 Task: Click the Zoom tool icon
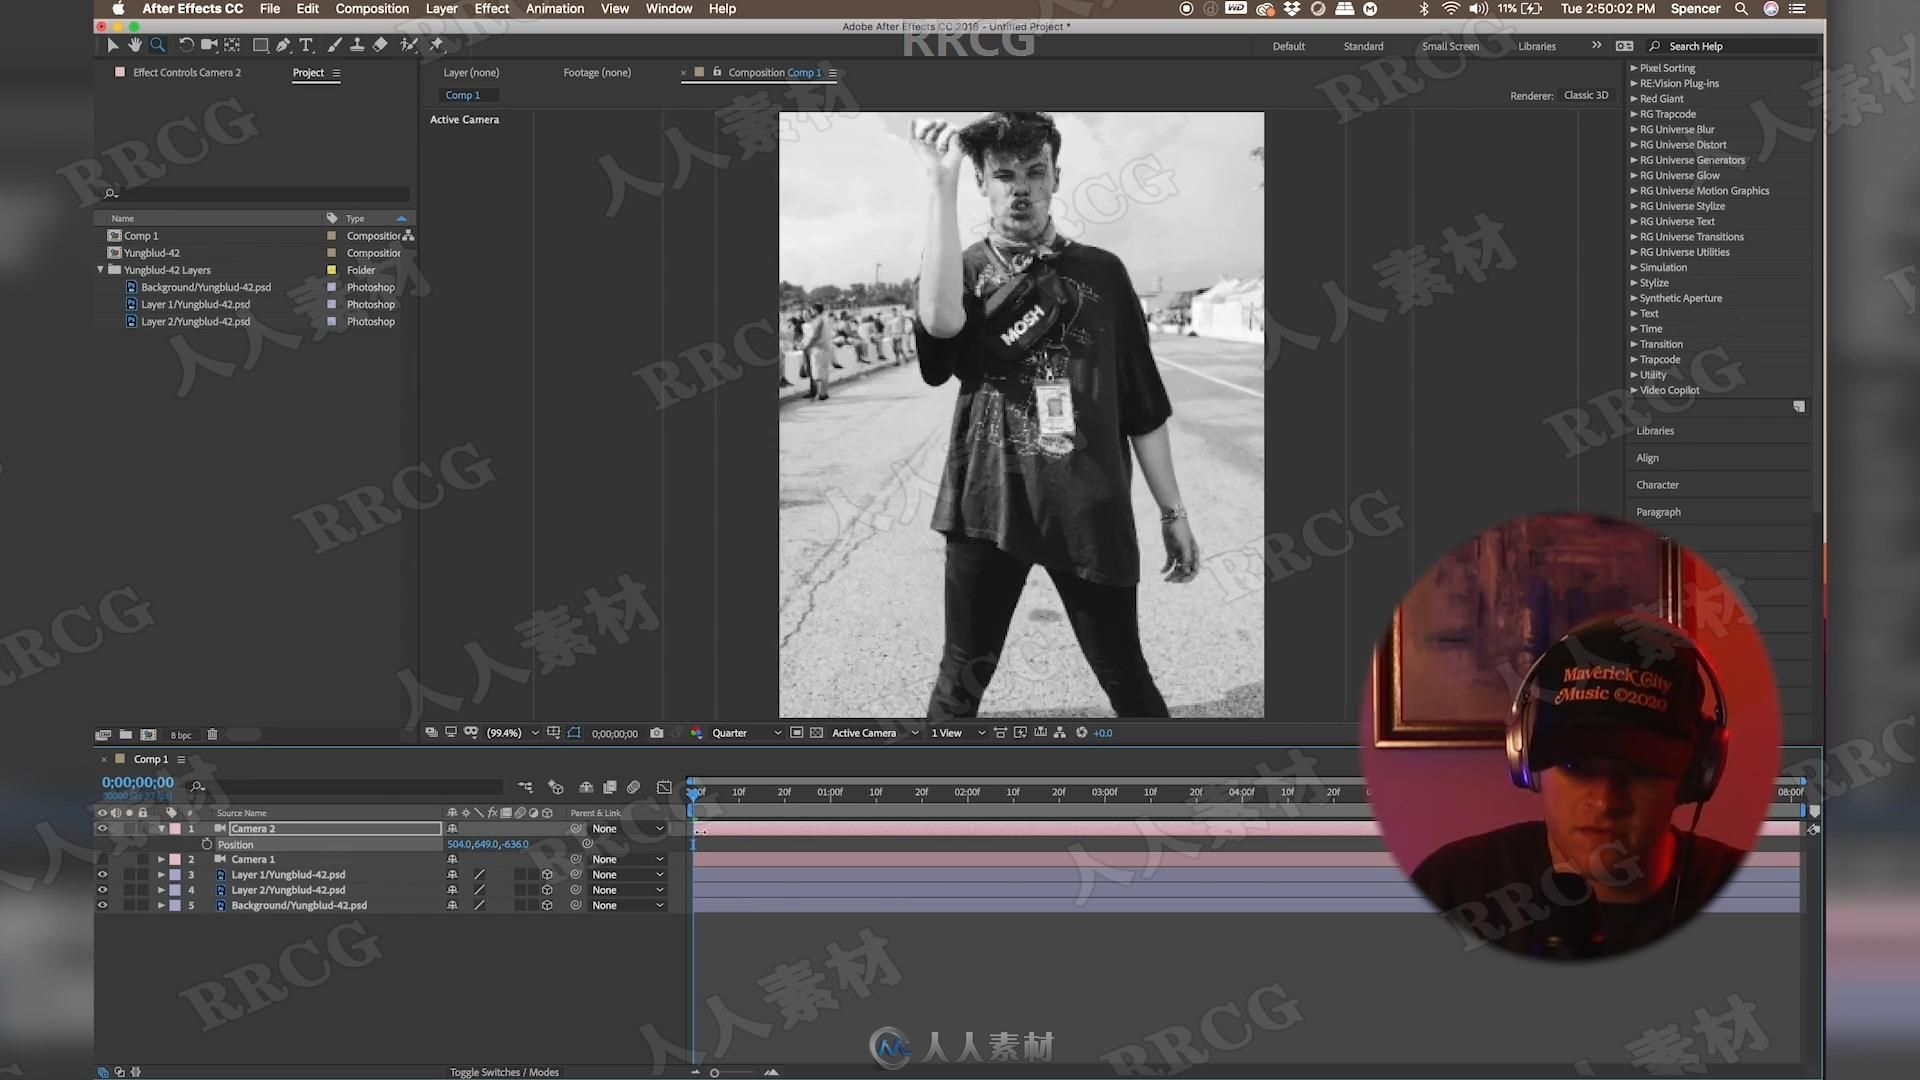point(158,44)
